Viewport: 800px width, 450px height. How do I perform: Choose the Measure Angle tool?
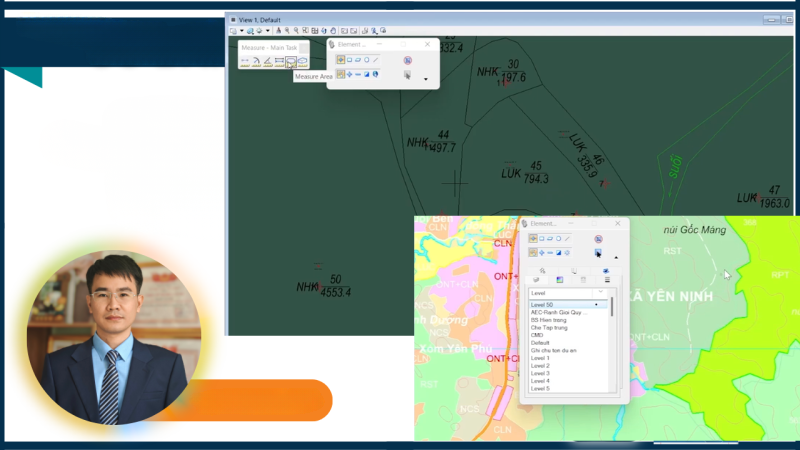click(268, 62)
